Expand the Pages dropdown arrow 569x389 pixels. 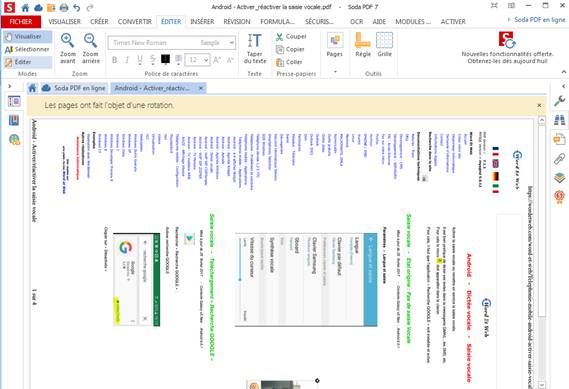(335, 72)
